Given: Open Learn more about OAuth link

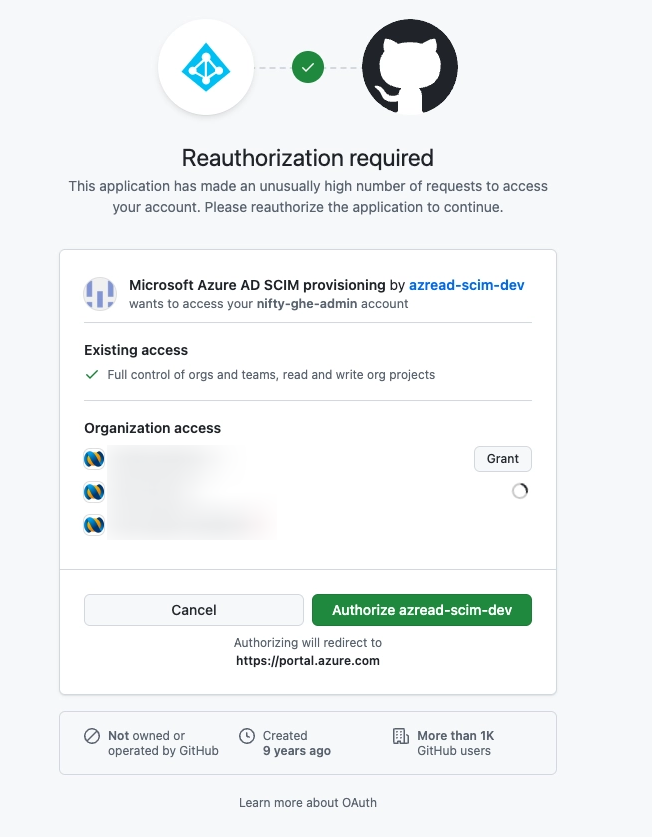Looking at the screenshot, I should coord(308,802).
